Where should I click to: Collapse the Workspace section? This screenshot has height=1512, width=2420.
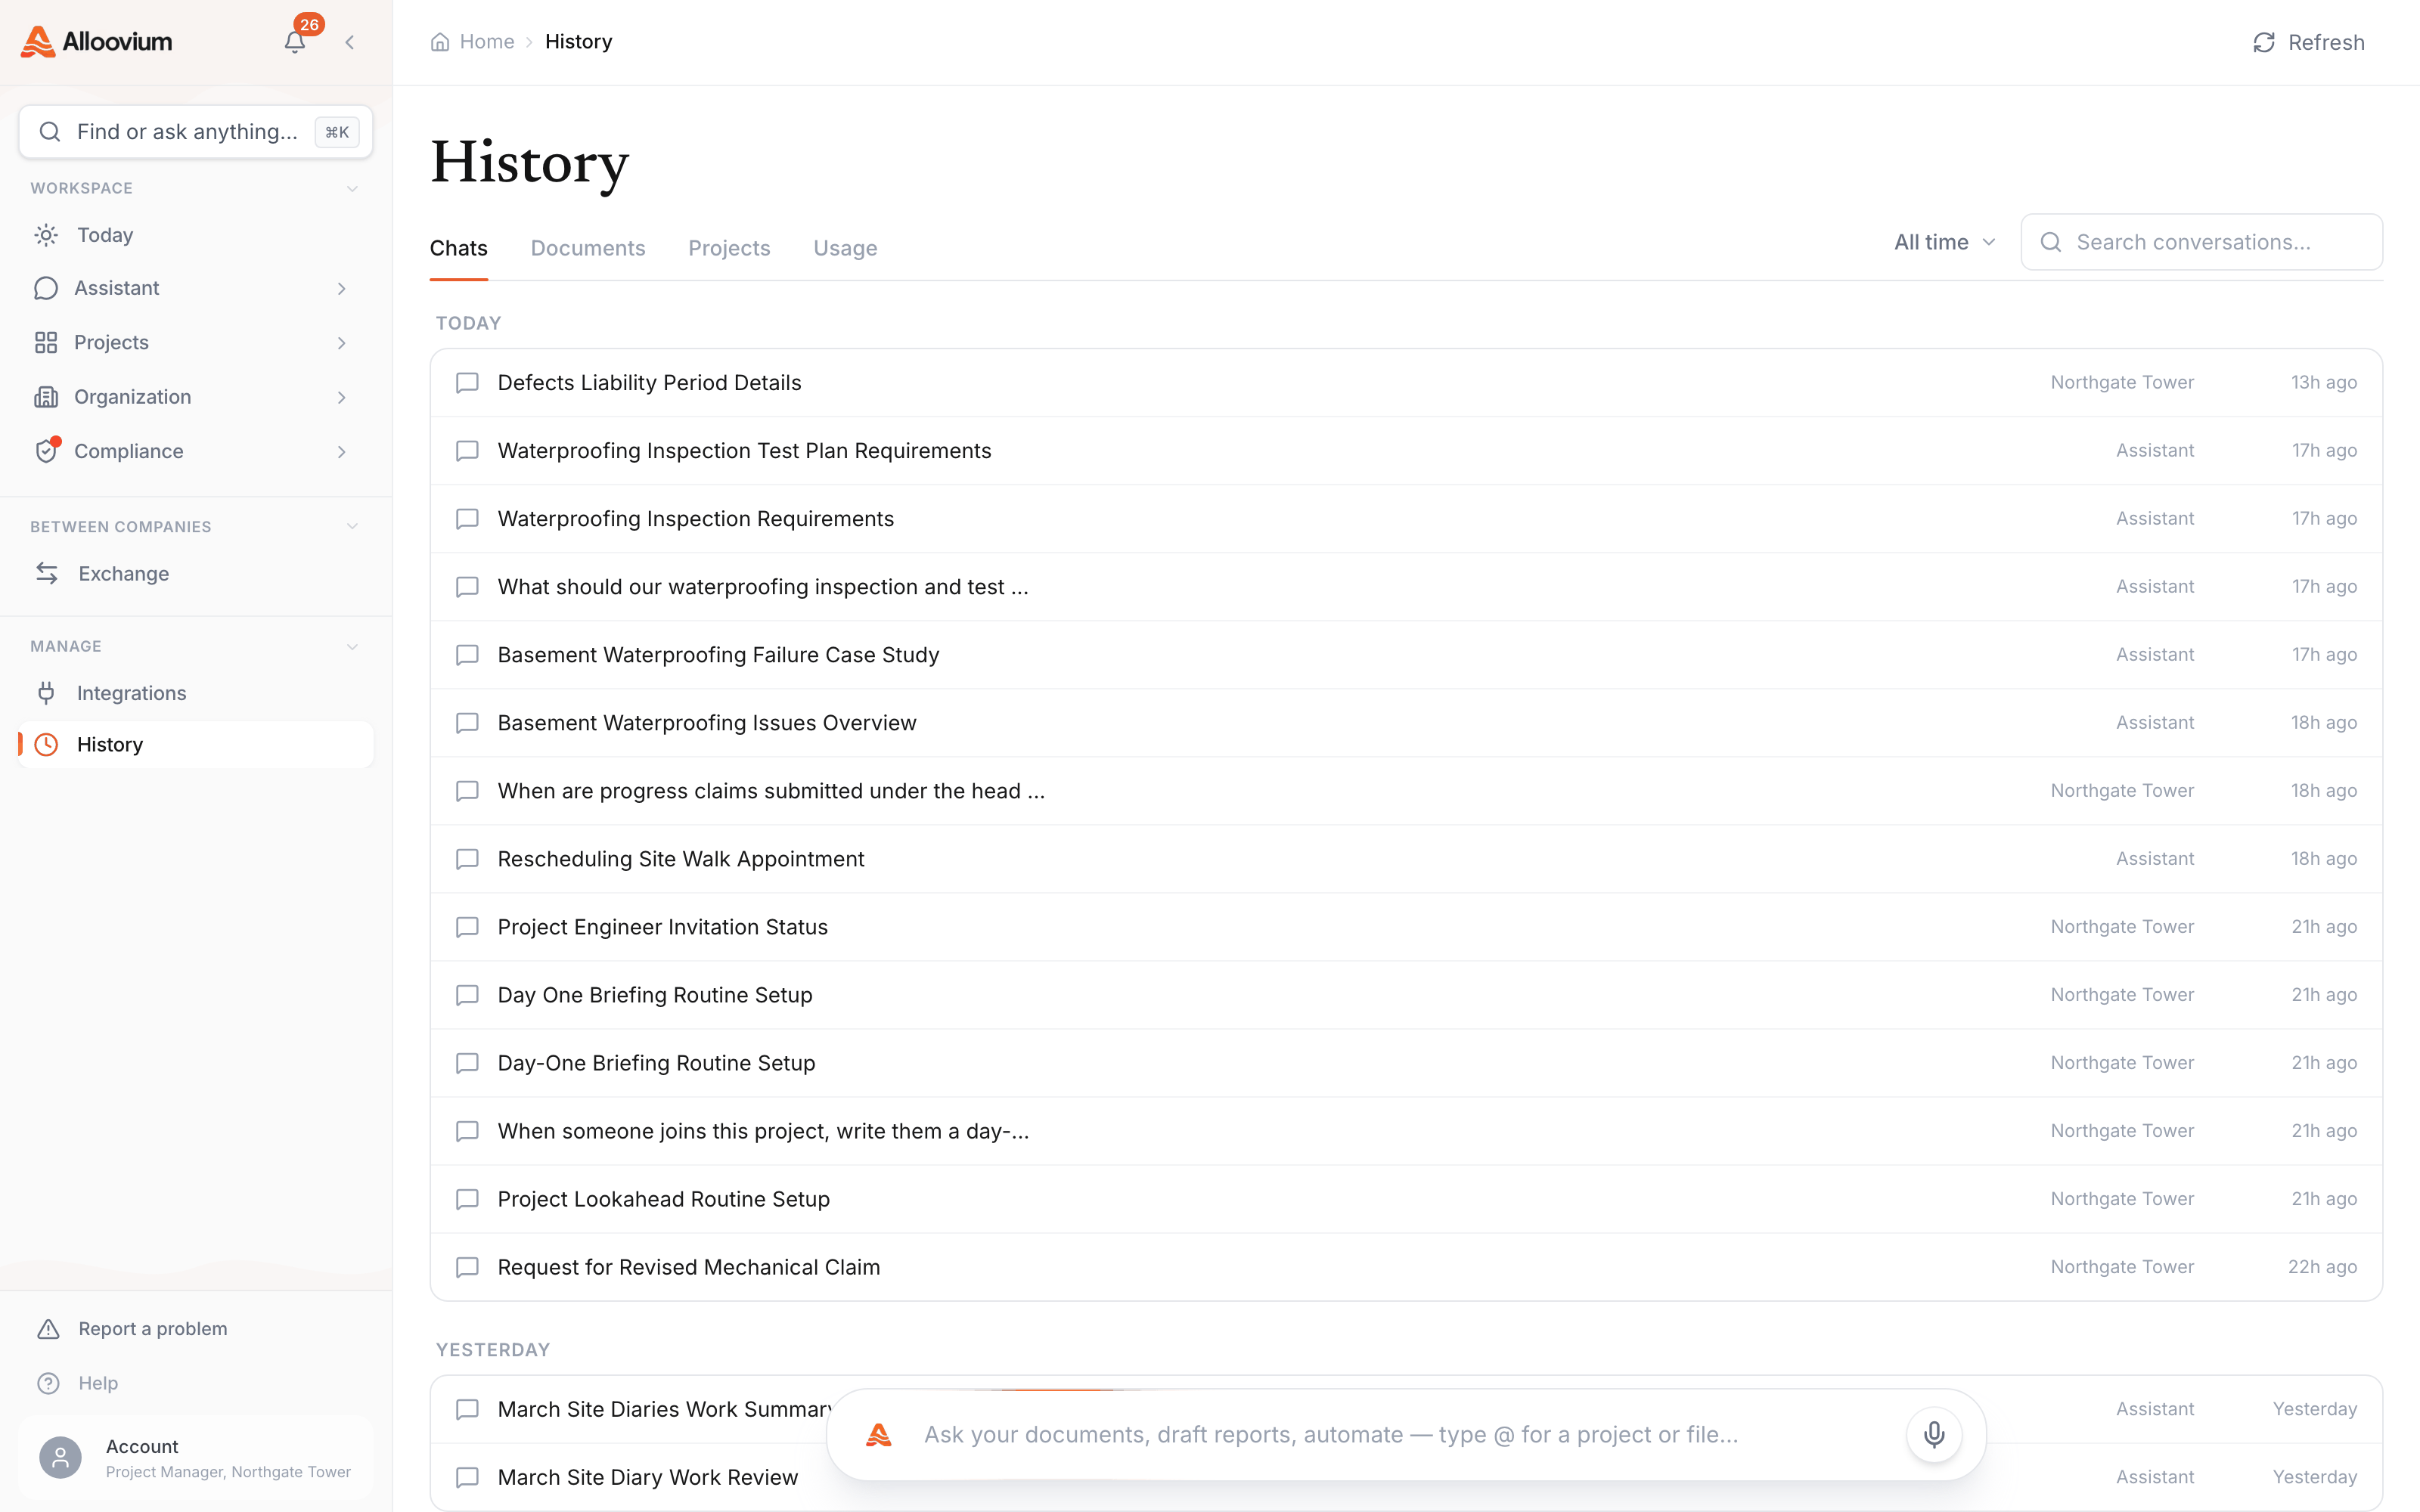point(352,188)
